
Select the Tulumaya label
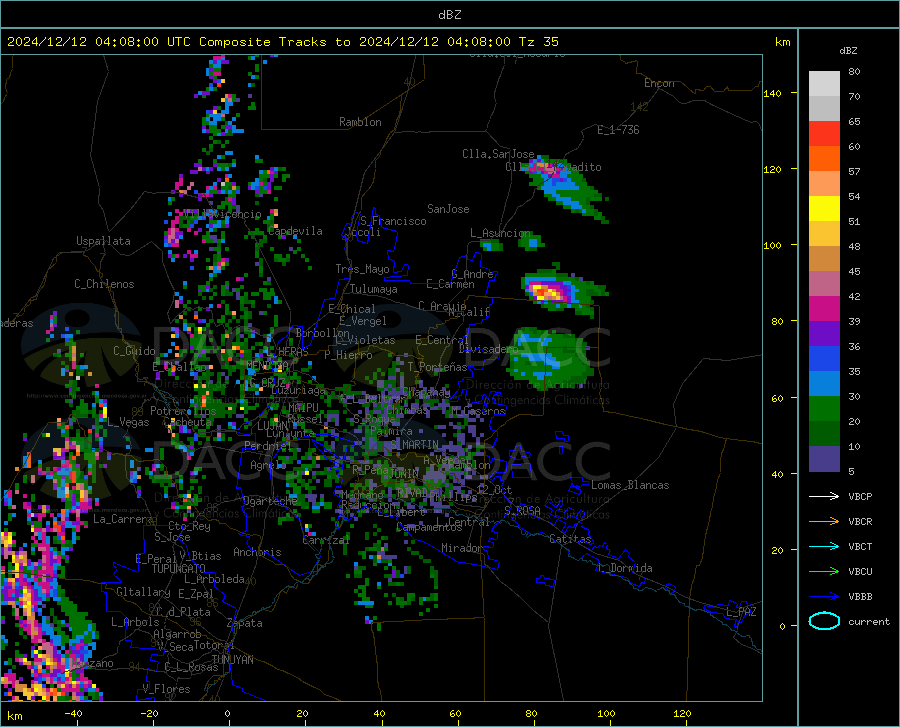(x=374, y=289)
